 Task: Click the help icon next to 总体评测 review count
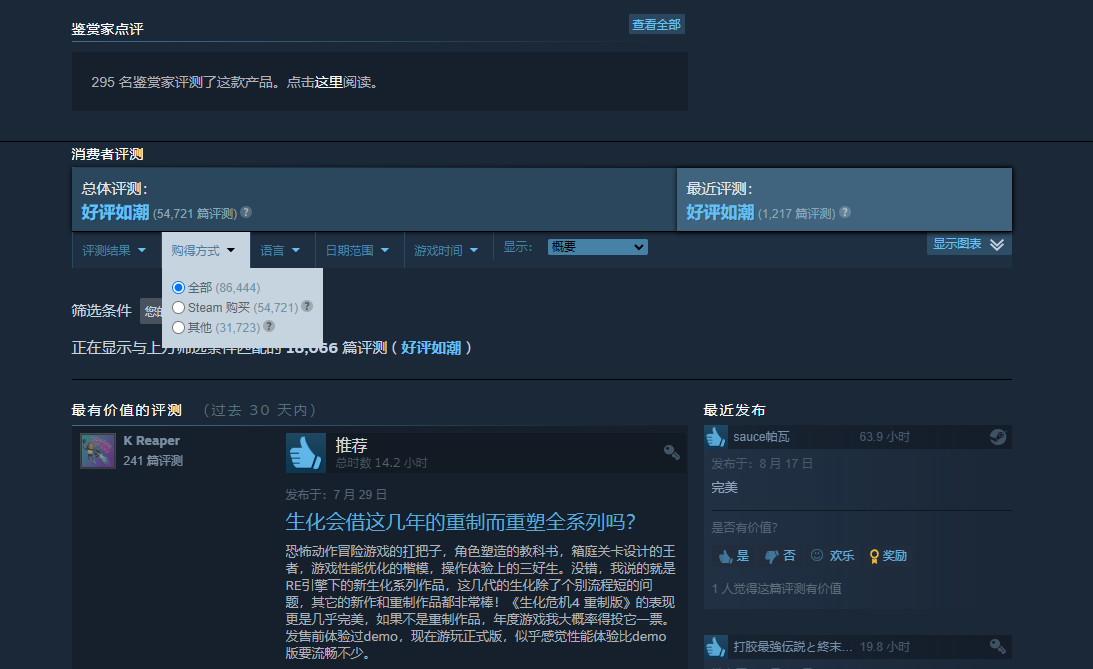[246, 213]
